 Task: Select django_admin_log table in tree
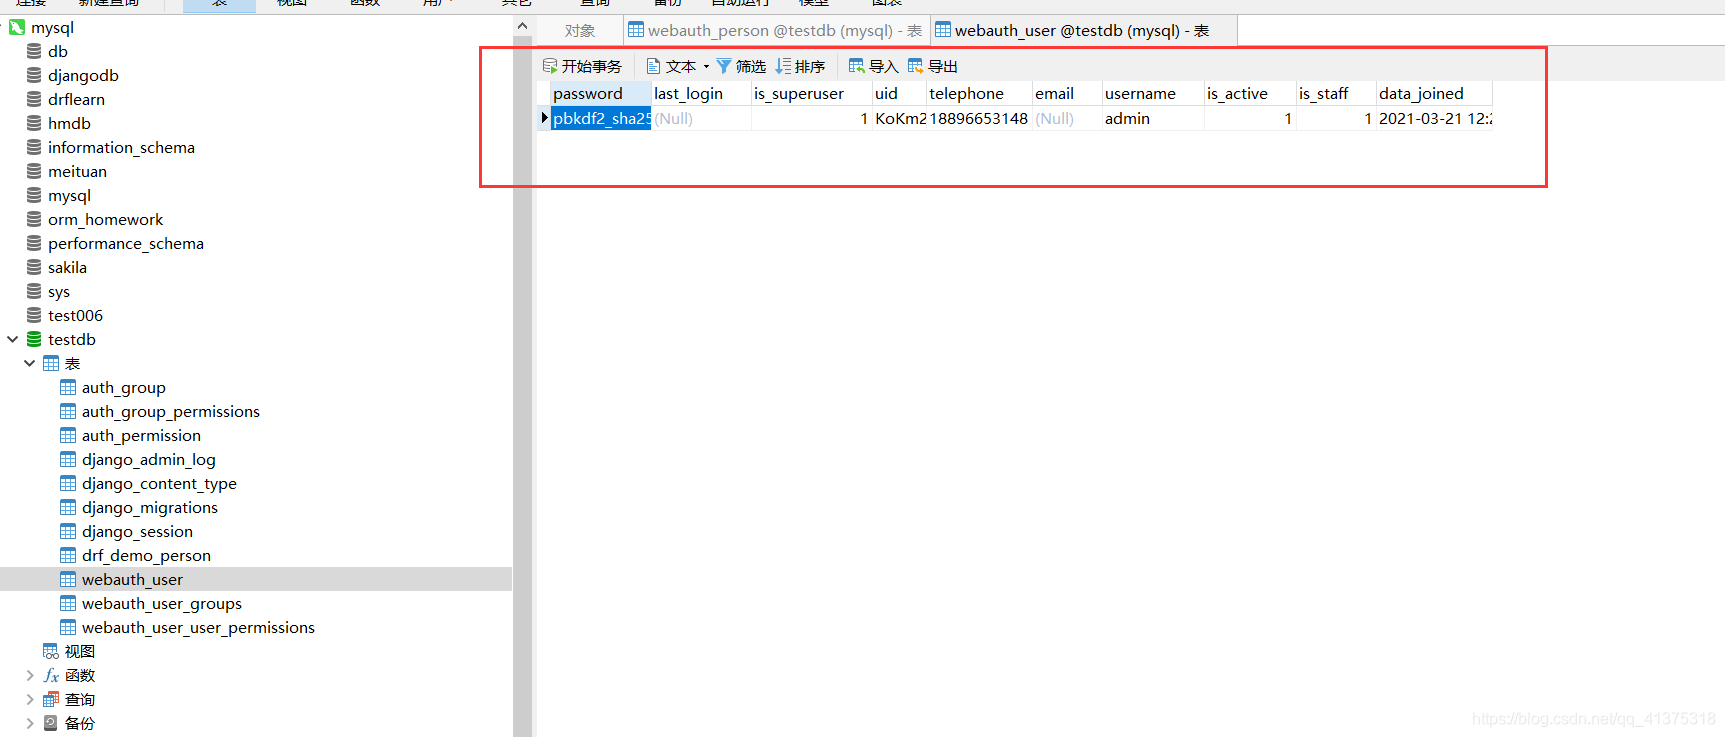coord(149,459)
